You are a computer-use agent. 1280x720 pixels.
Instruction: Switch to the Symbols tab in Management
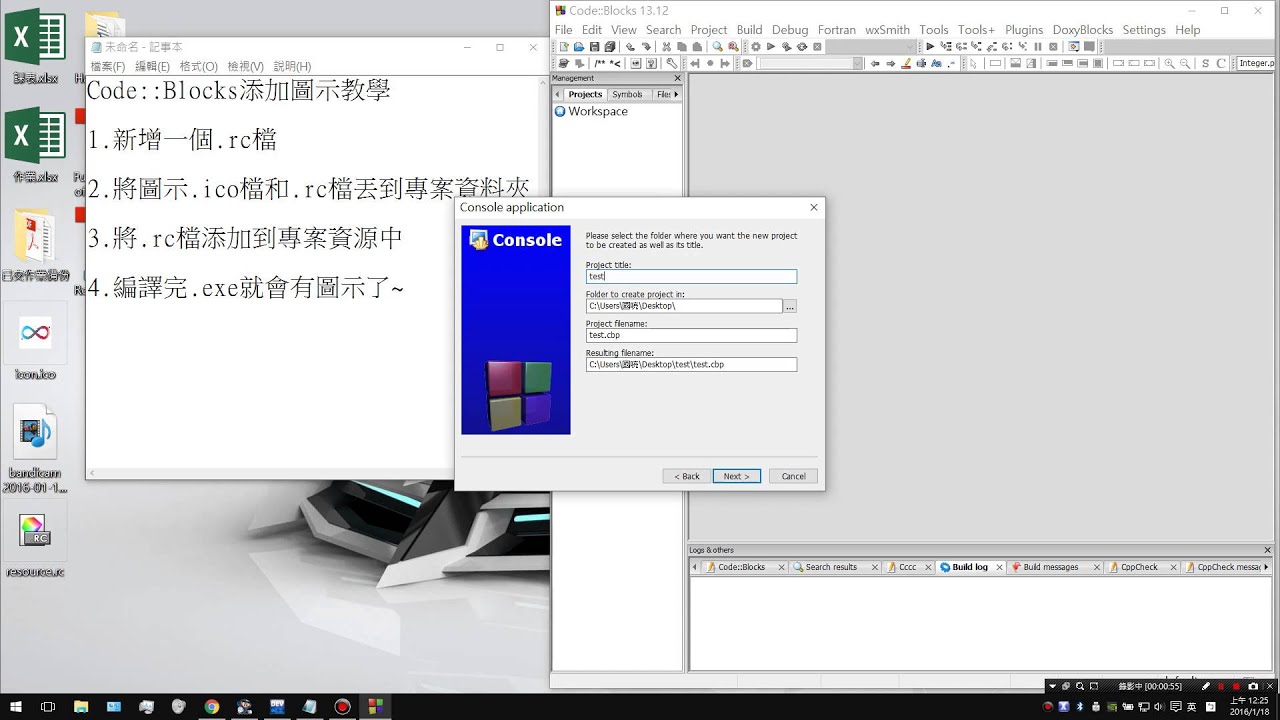(x=627, y=94)
